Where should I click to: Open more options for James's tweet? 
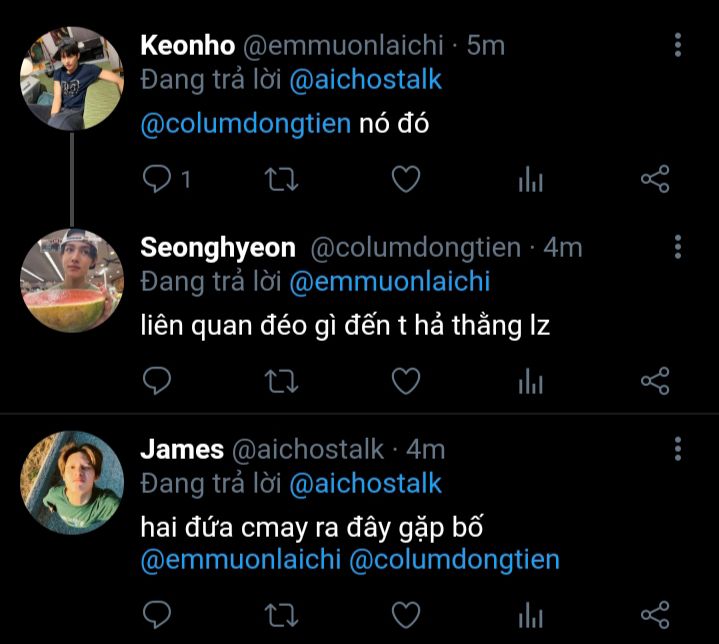point(678,449)
